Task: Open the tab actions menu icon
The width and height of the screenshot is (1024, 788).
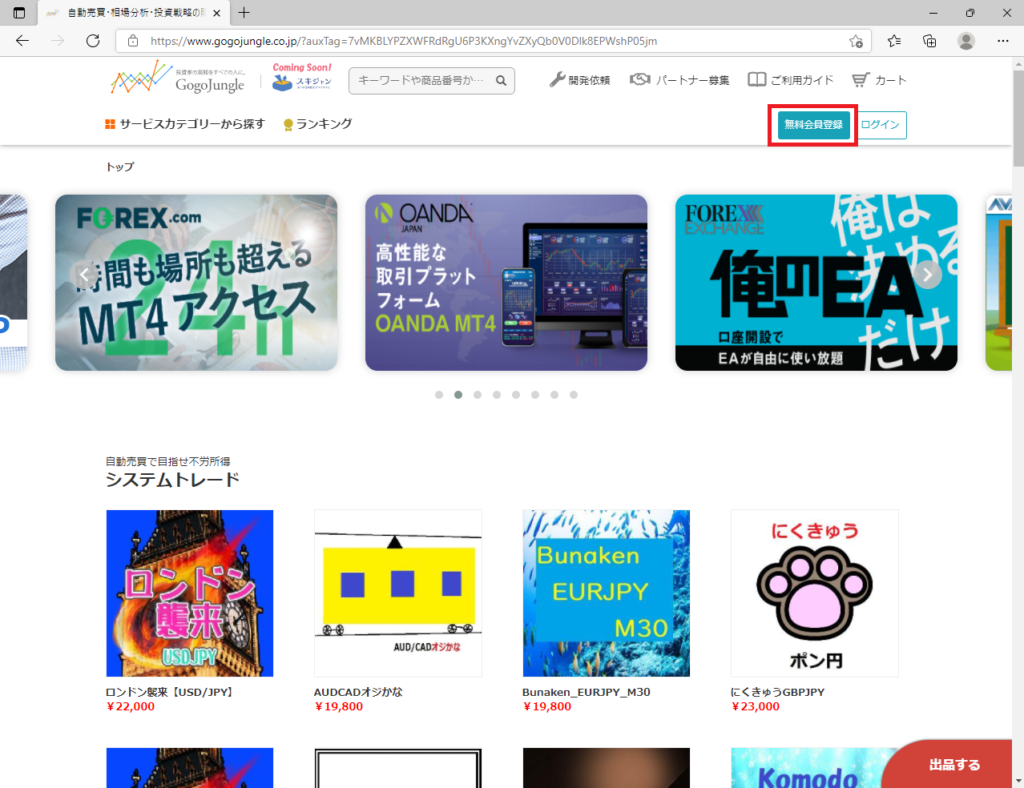Action: tap(19, 12)
